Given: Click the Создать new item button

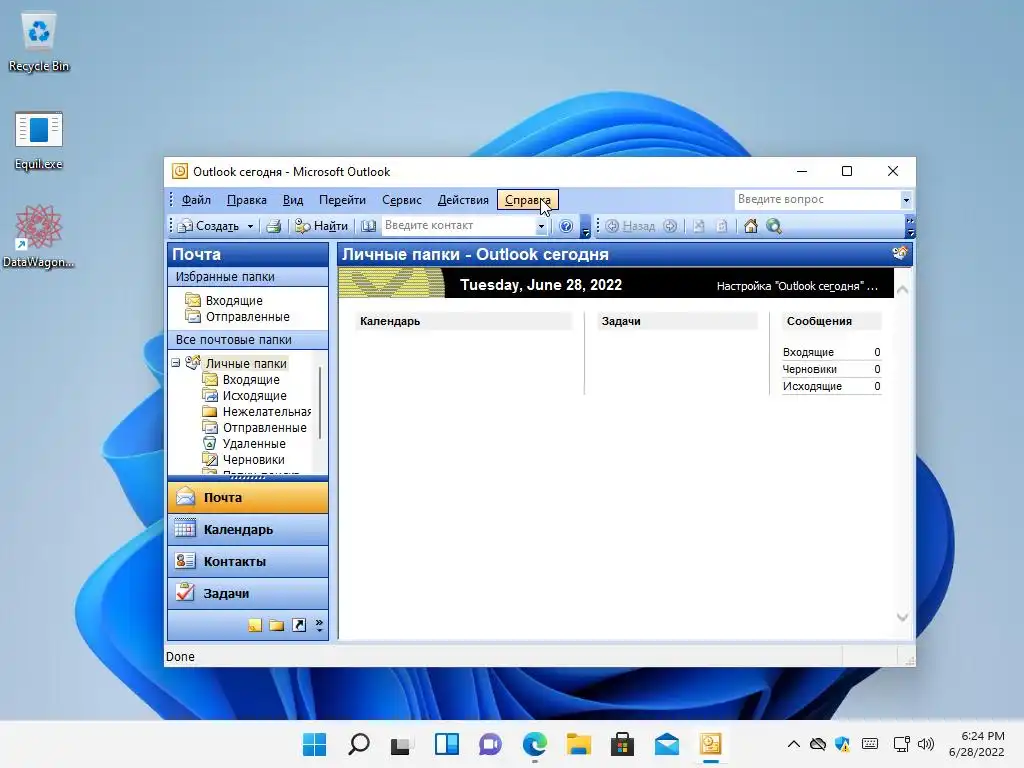Looking at the screenshot, I should tap(208, 226).
